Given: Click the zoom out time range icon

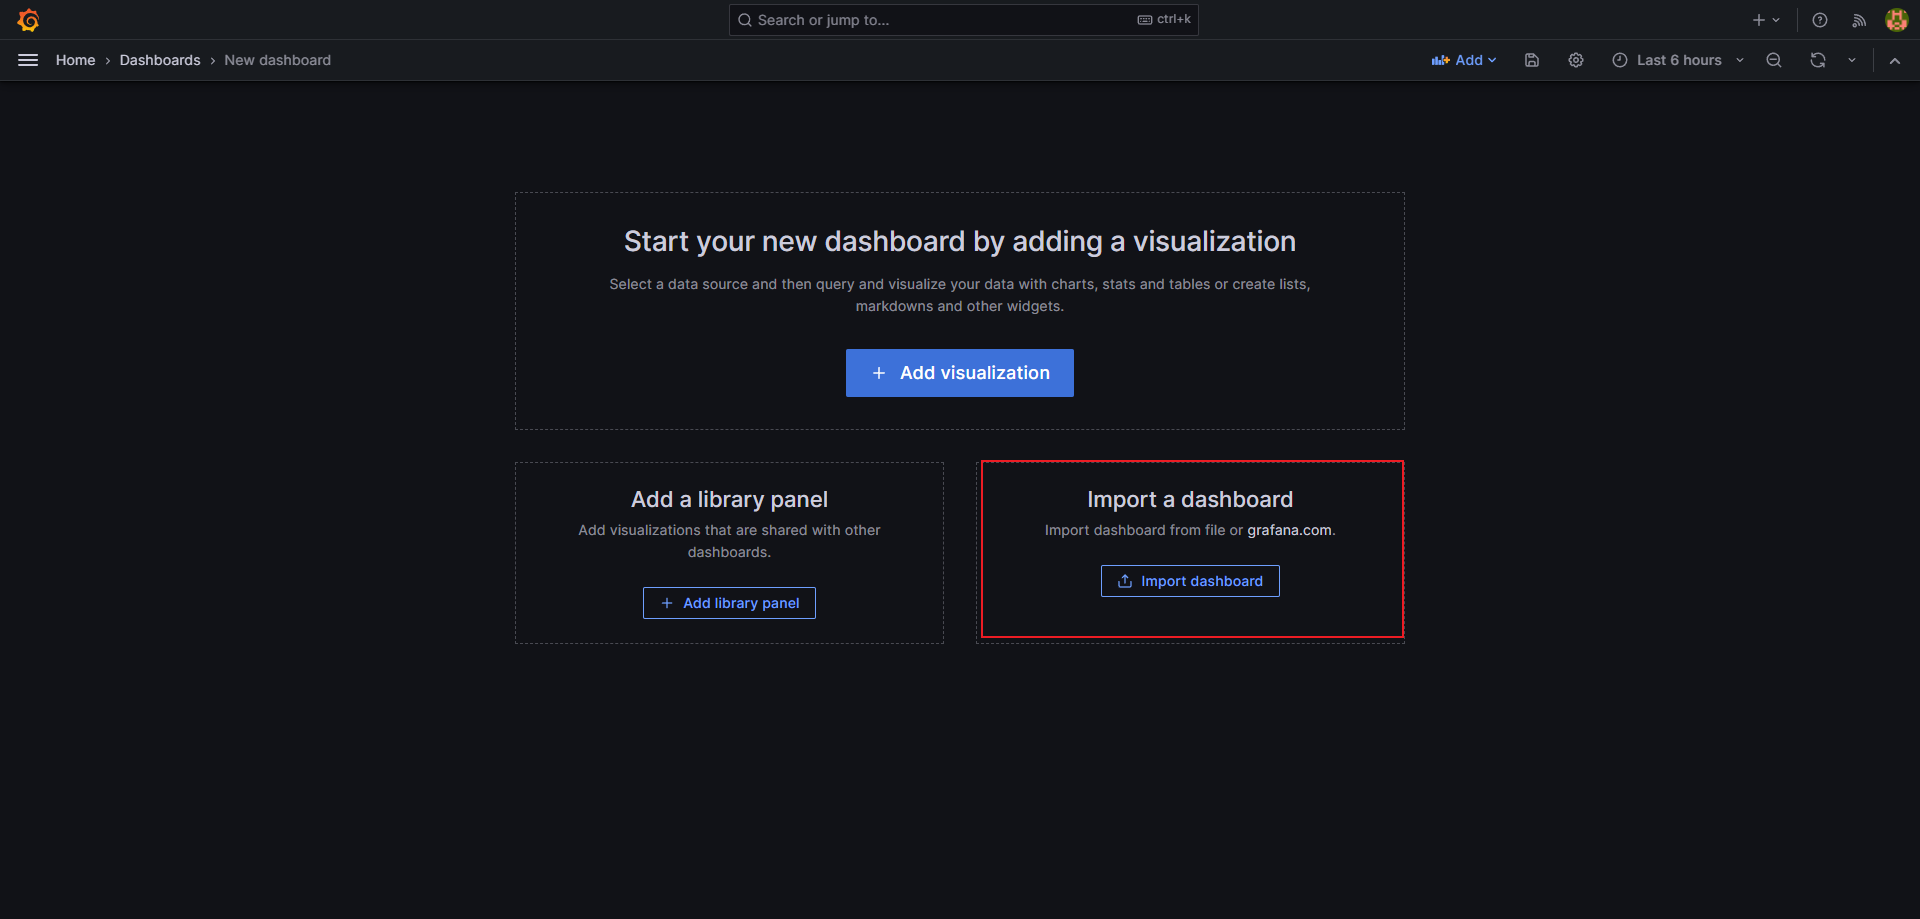Looking at the screenshot, I should click(1773, 60).
